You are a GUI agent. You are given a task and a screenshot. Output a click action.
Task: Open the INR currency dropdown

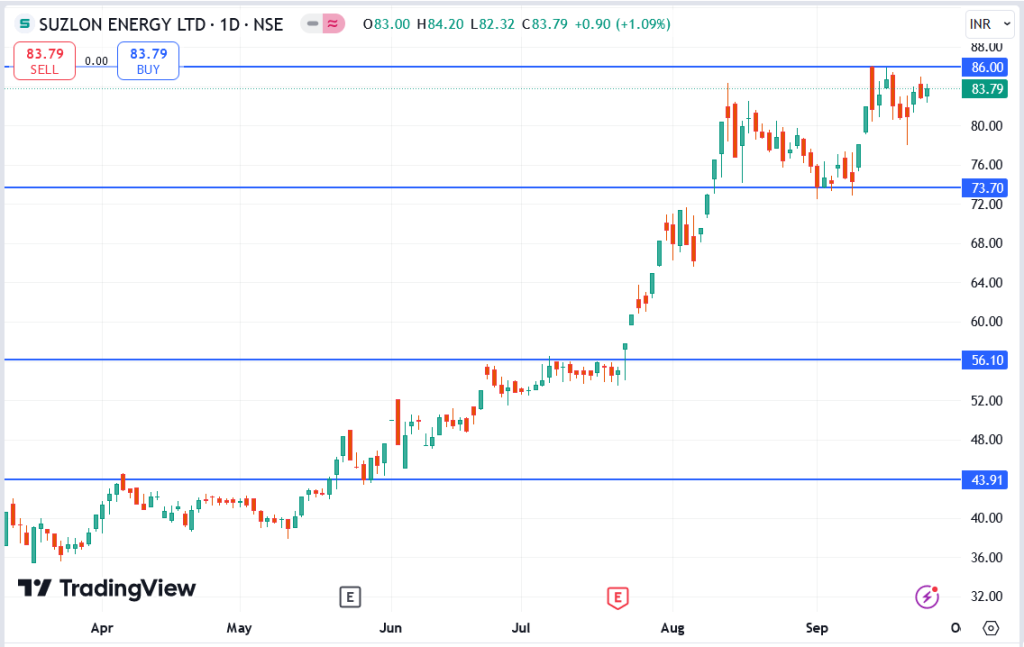989,24
